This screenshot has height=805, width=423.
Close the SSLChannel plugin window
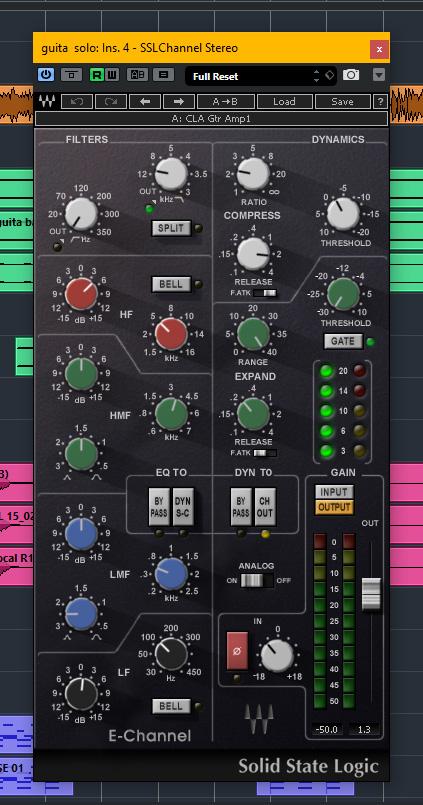coord(379,49)
